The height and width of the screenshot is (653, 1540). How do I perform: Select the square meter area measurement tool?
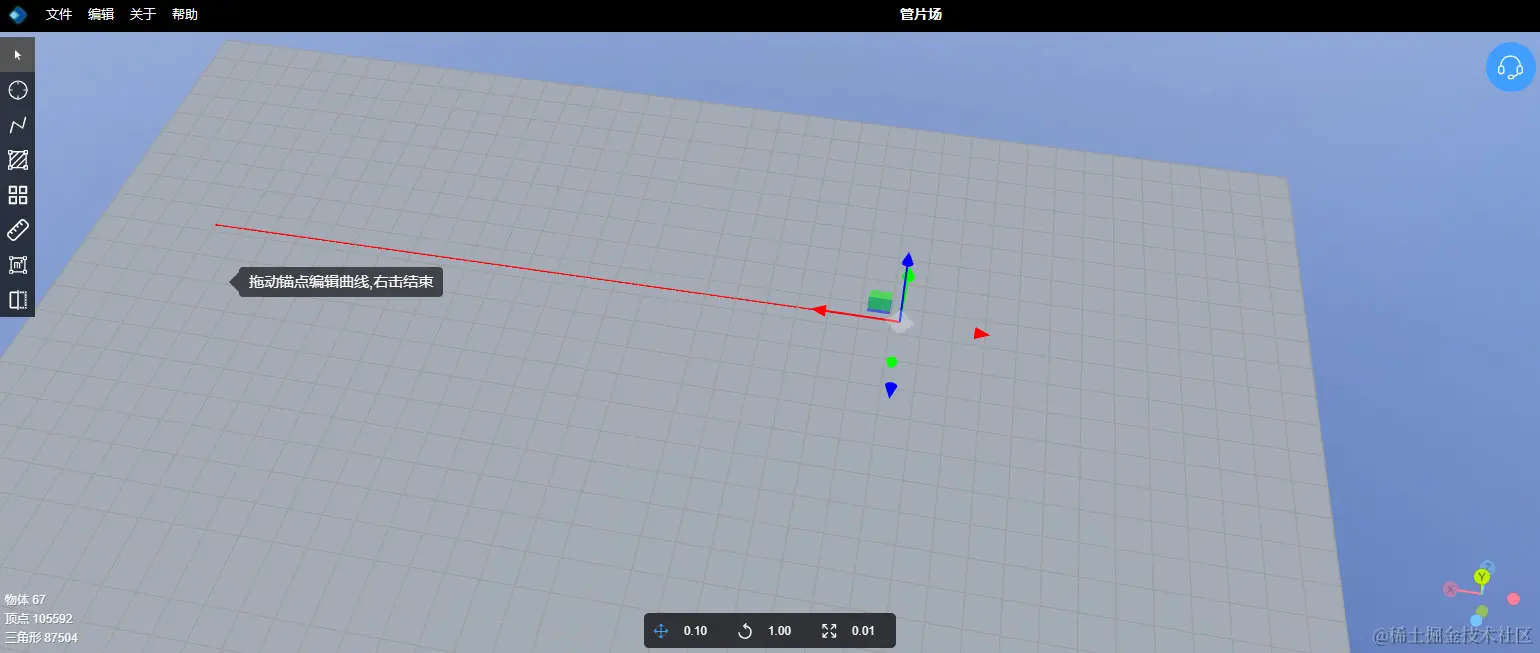point(17,265)
